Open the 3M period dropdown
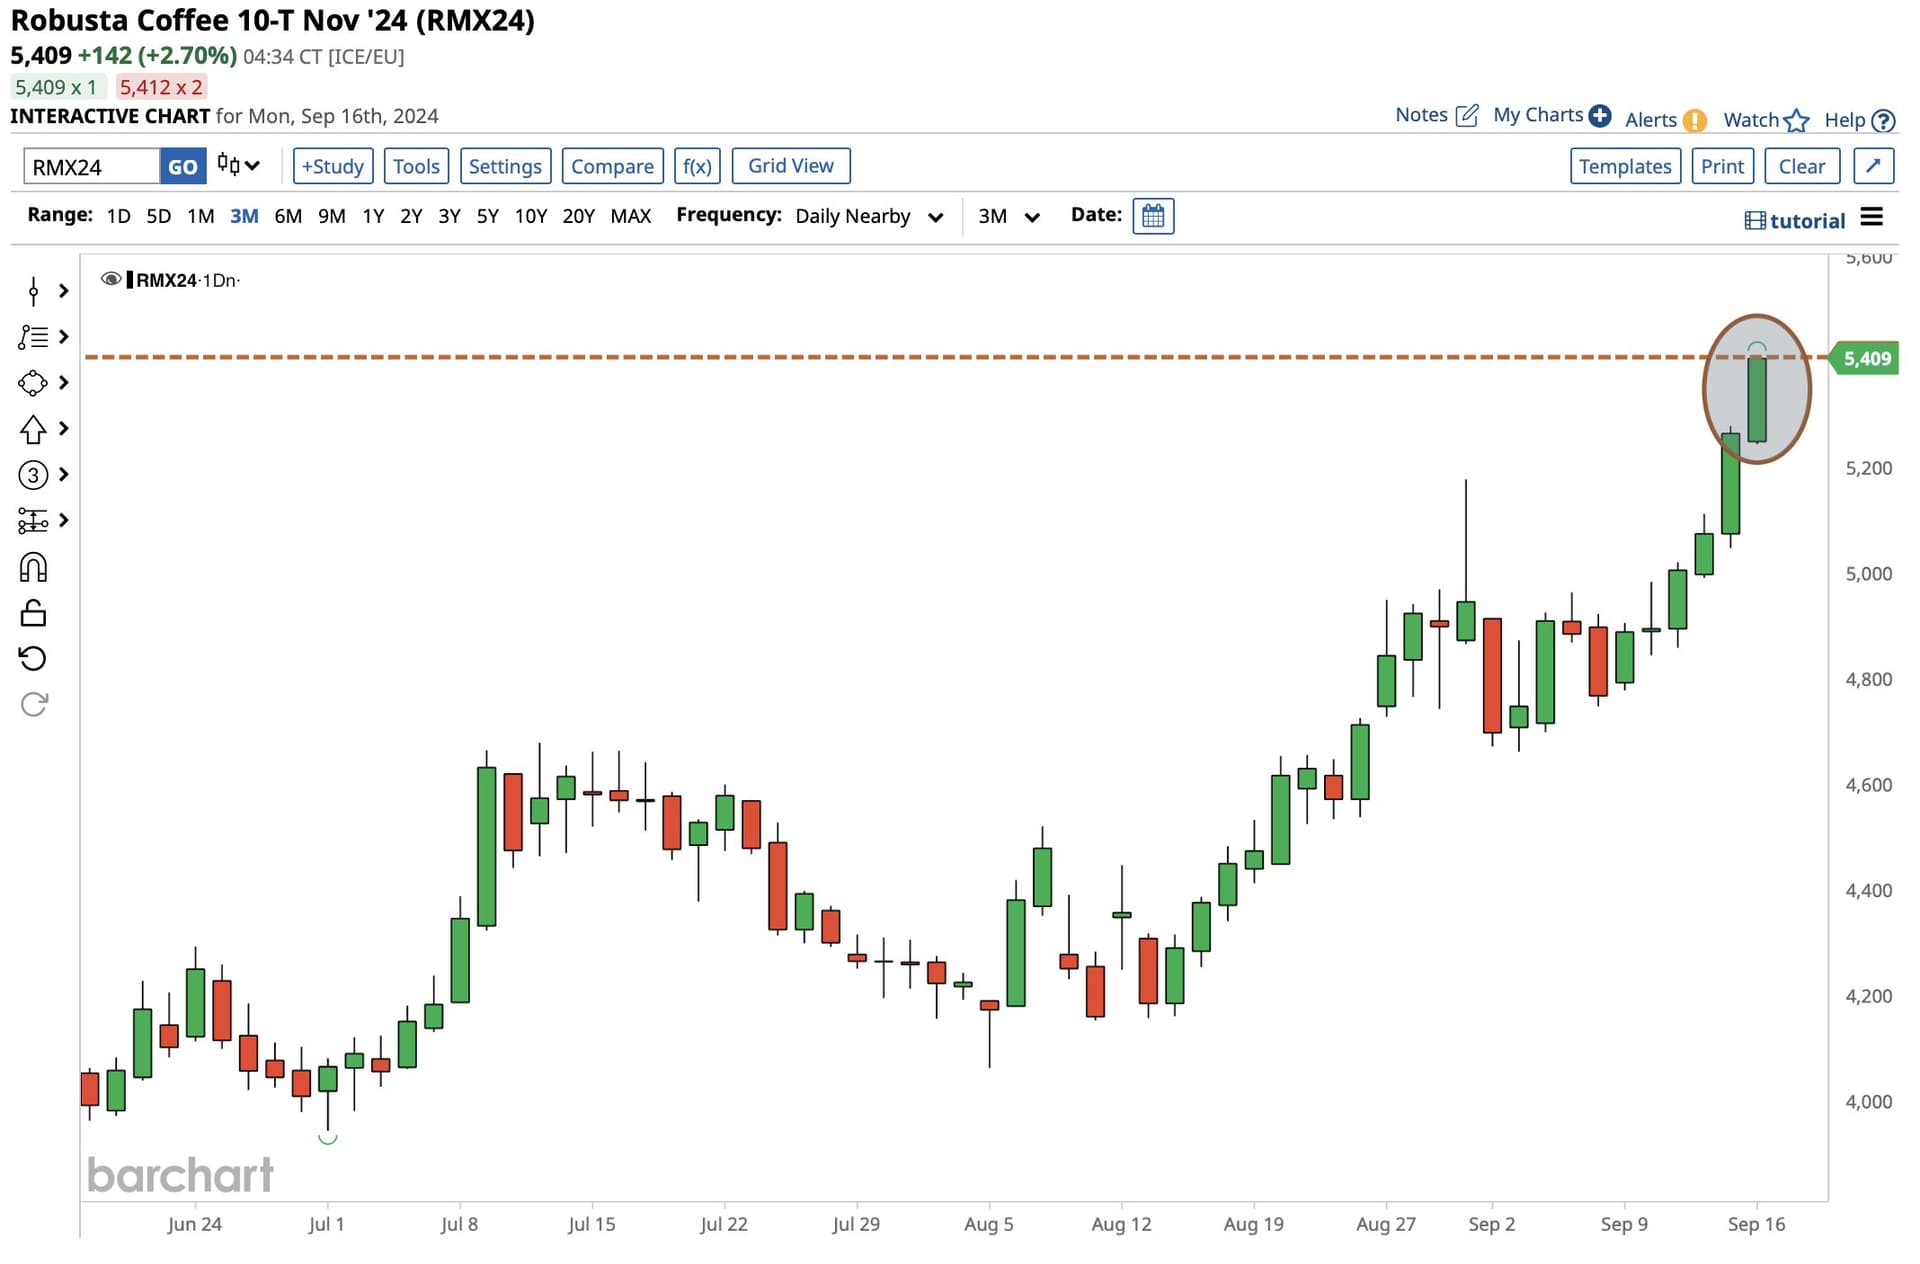Viewport: 1920px width, 1264px height. click(1008, 217)
